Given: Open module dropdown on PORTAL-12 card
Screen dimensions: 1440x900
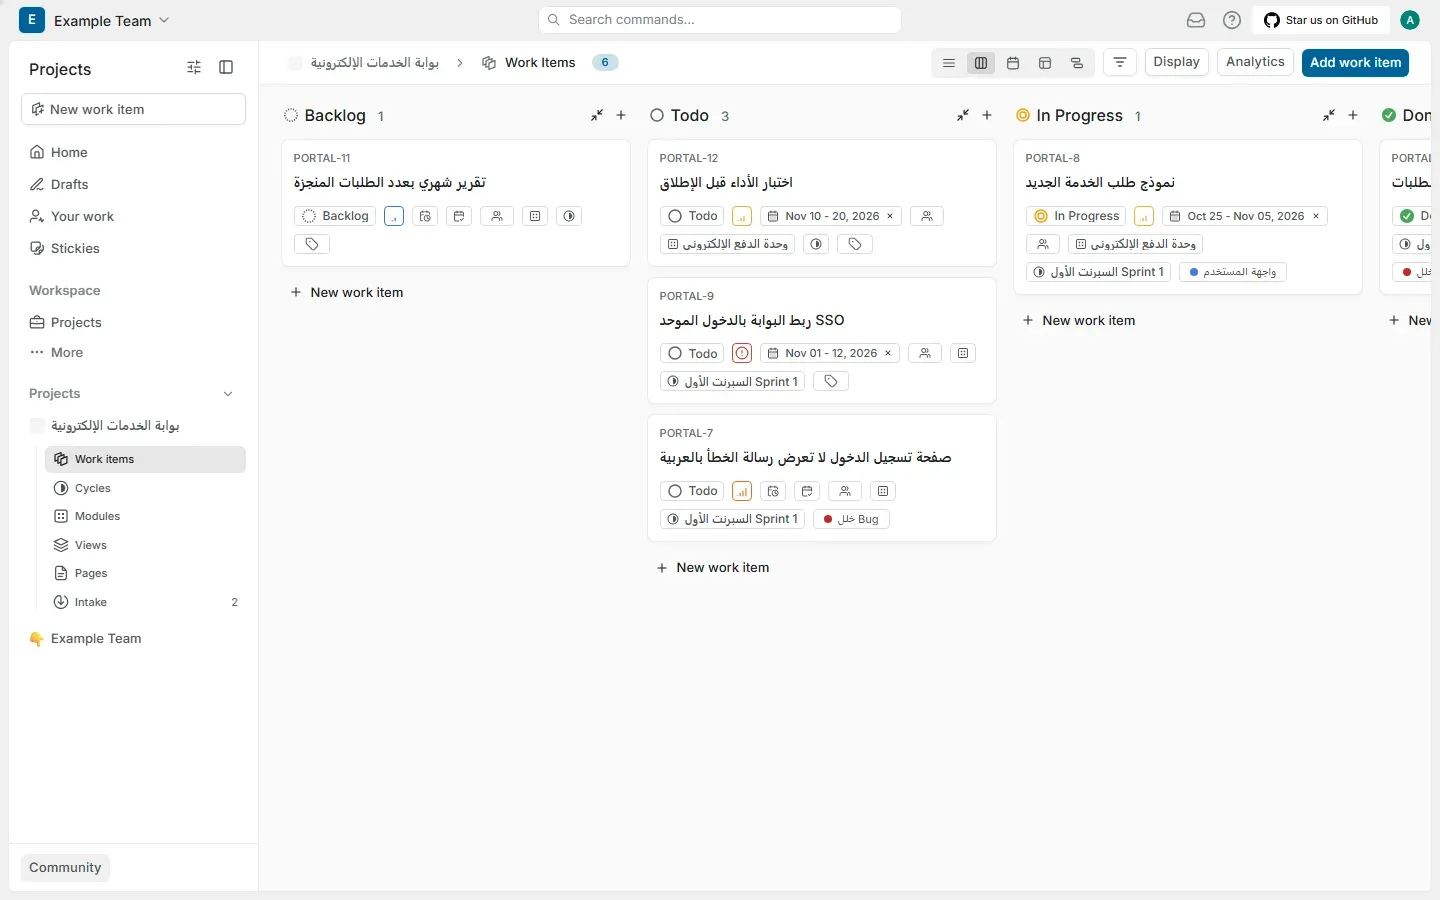Looking at the screenshot, I should tap(728, 244).
